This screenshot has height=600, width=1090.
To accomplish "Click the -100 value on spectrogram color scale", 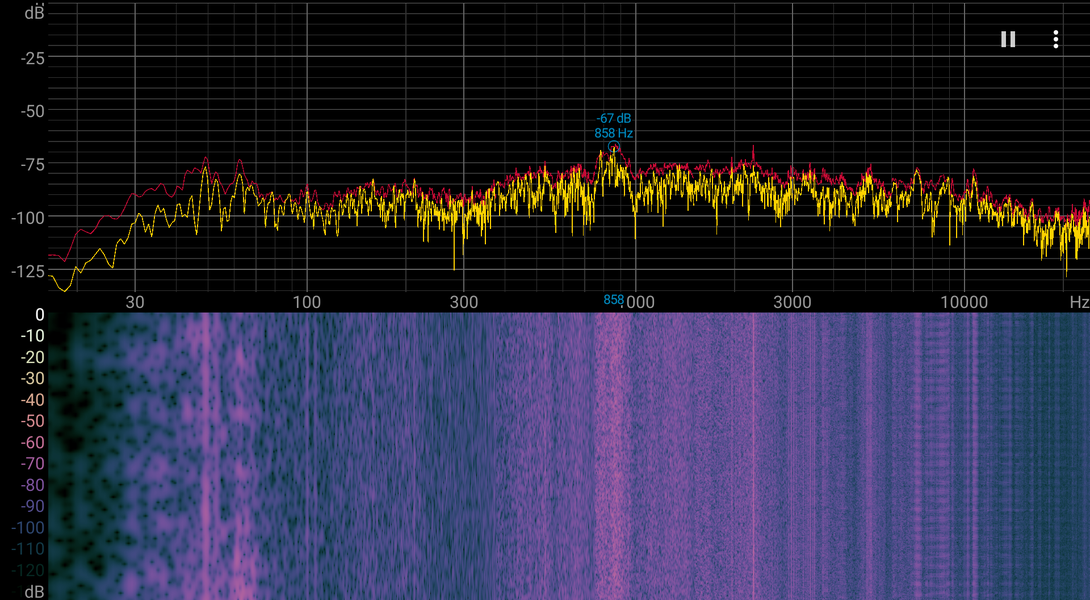I will (28, 528).
